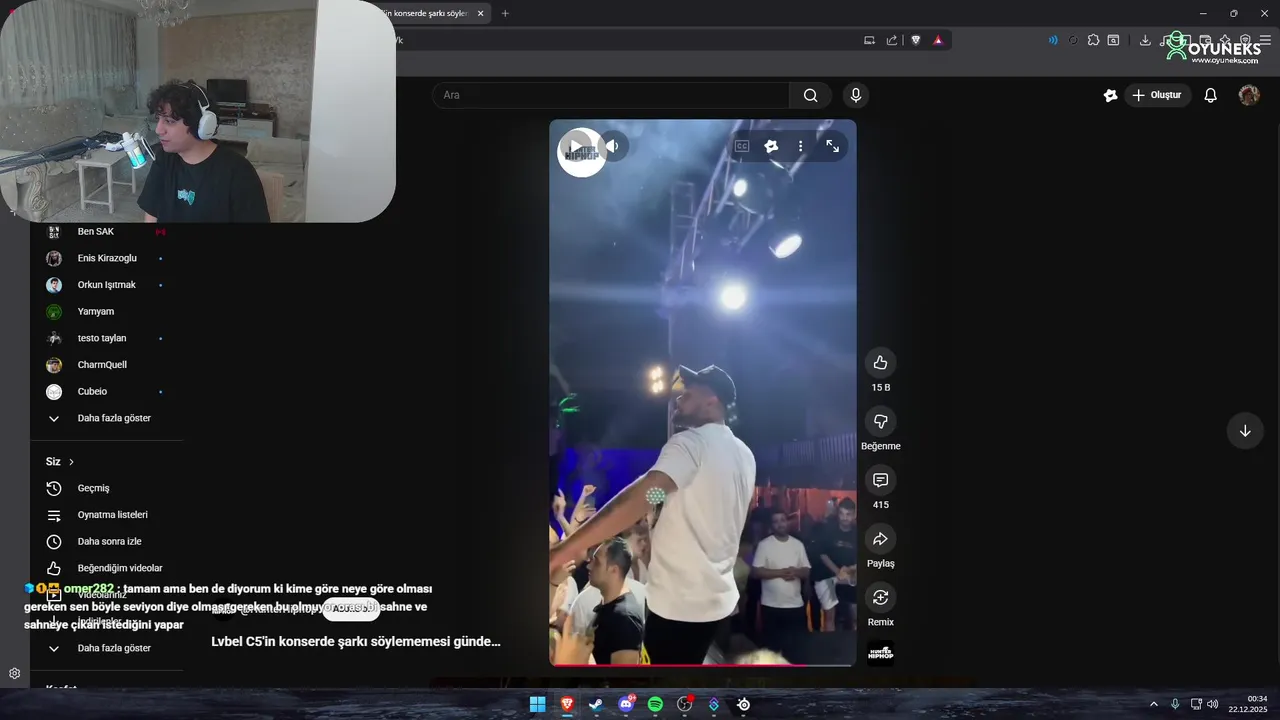Open Enis Kirazoglu channel
1280x720 pixels.
[107, 258]
